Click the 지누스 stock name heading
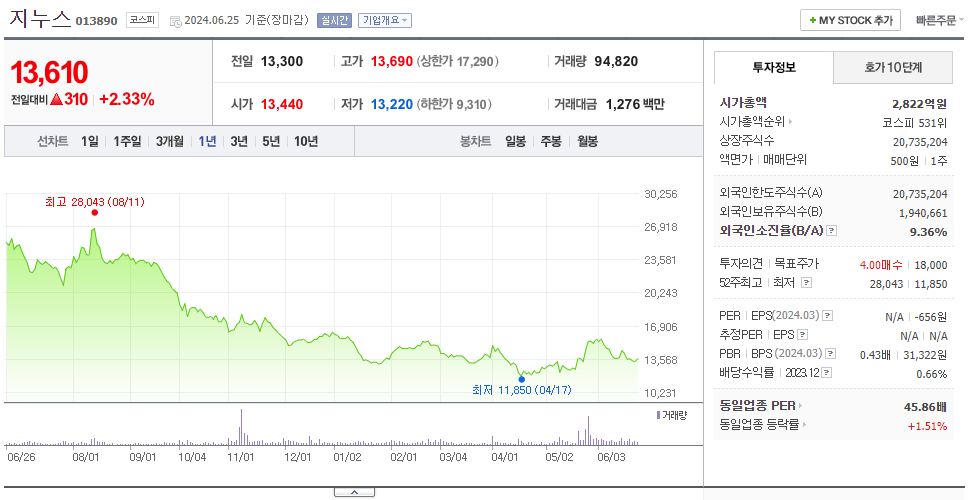Screen dimensions: 968x500 pos(40,19)
